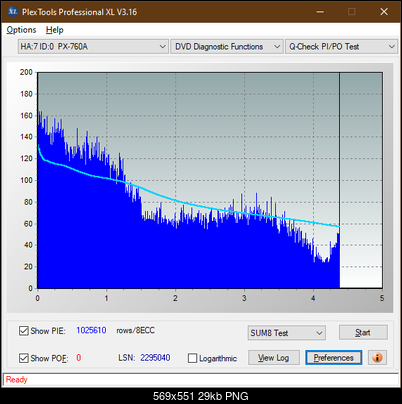Expand the DVD Diagnostic Functions dropdown
The width and height of the screenshot is (402, 404).
coord(227,47)
